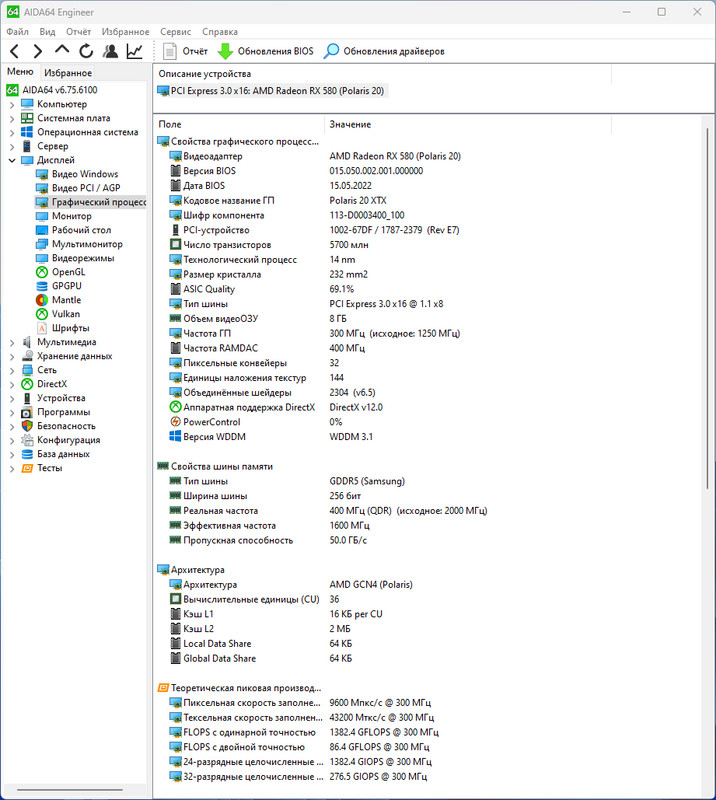
Task: Select the Видео PCI / AGP icon
Action: 42,188
